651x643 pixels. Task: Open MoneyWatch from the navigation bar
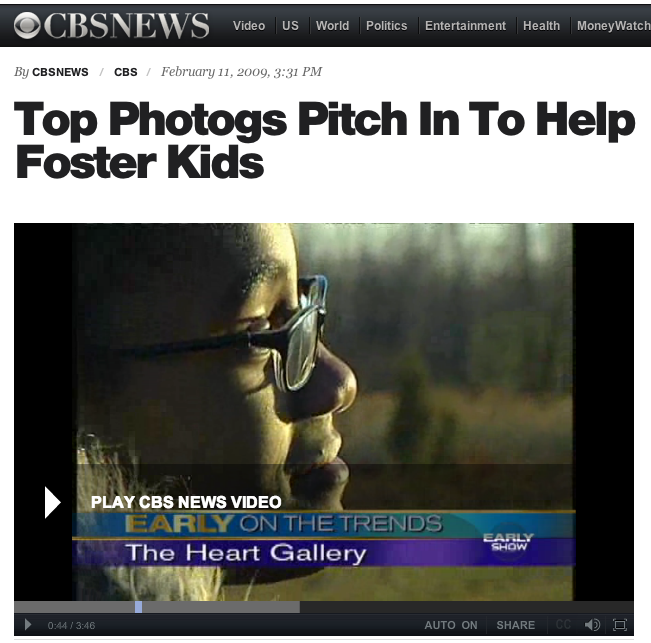(x=614, y=26)
